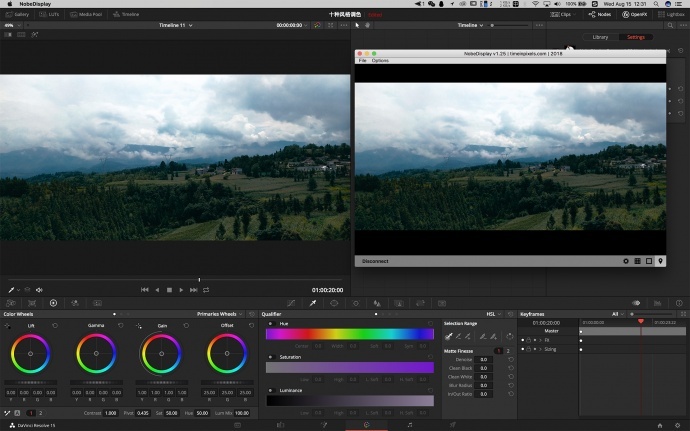
Task: Open the Primaries Wheels mode dropdown
Action: tap(219, 314)
